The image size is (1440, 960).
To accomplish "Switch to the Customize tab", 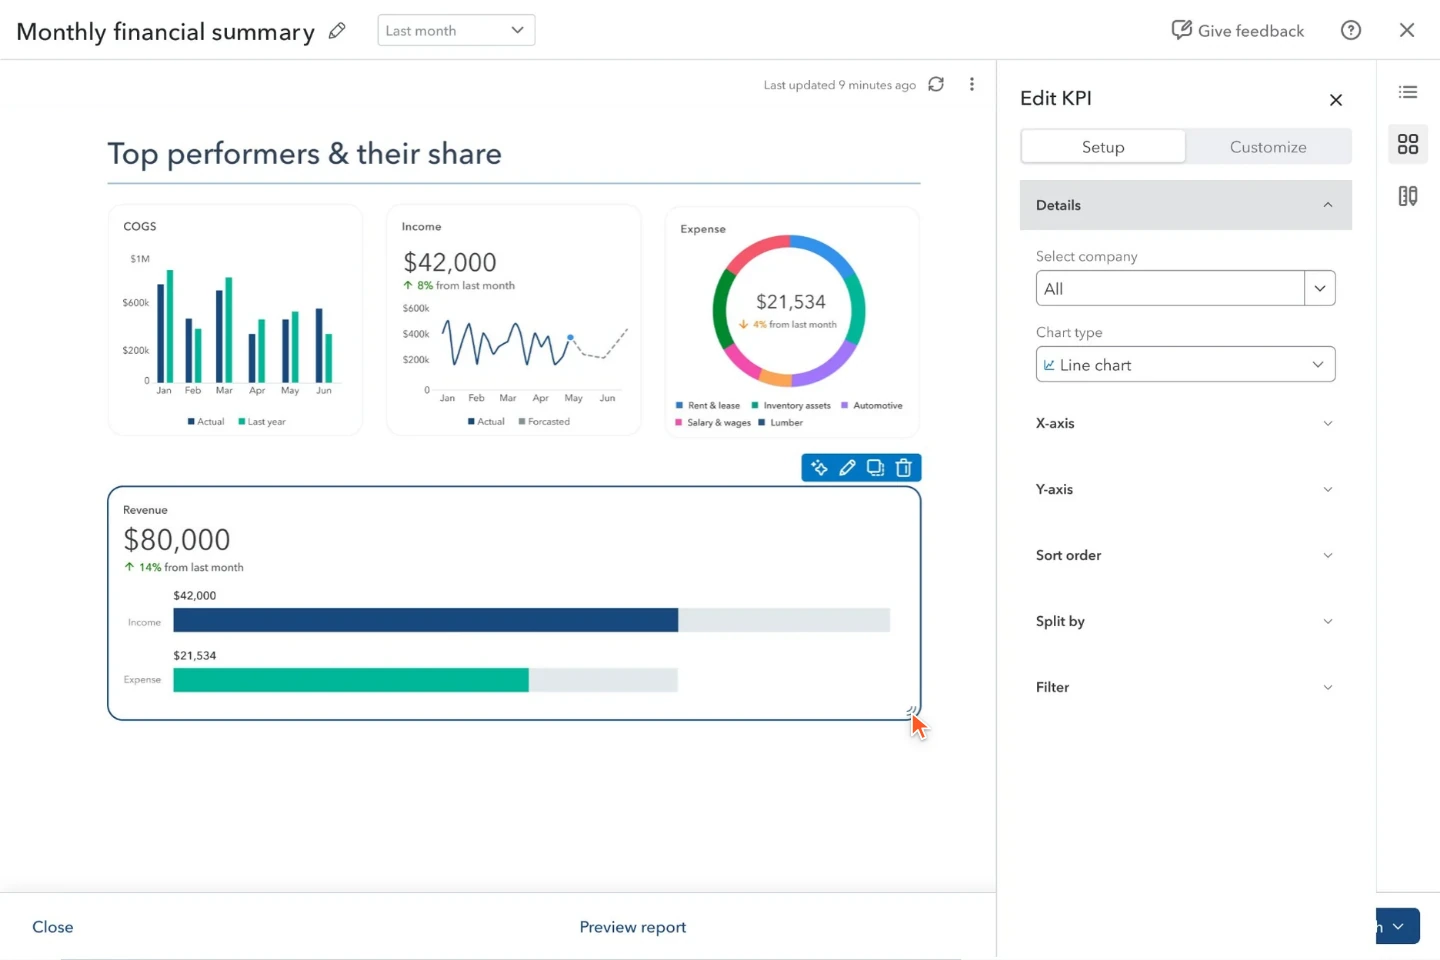I will click(1268, 146).
